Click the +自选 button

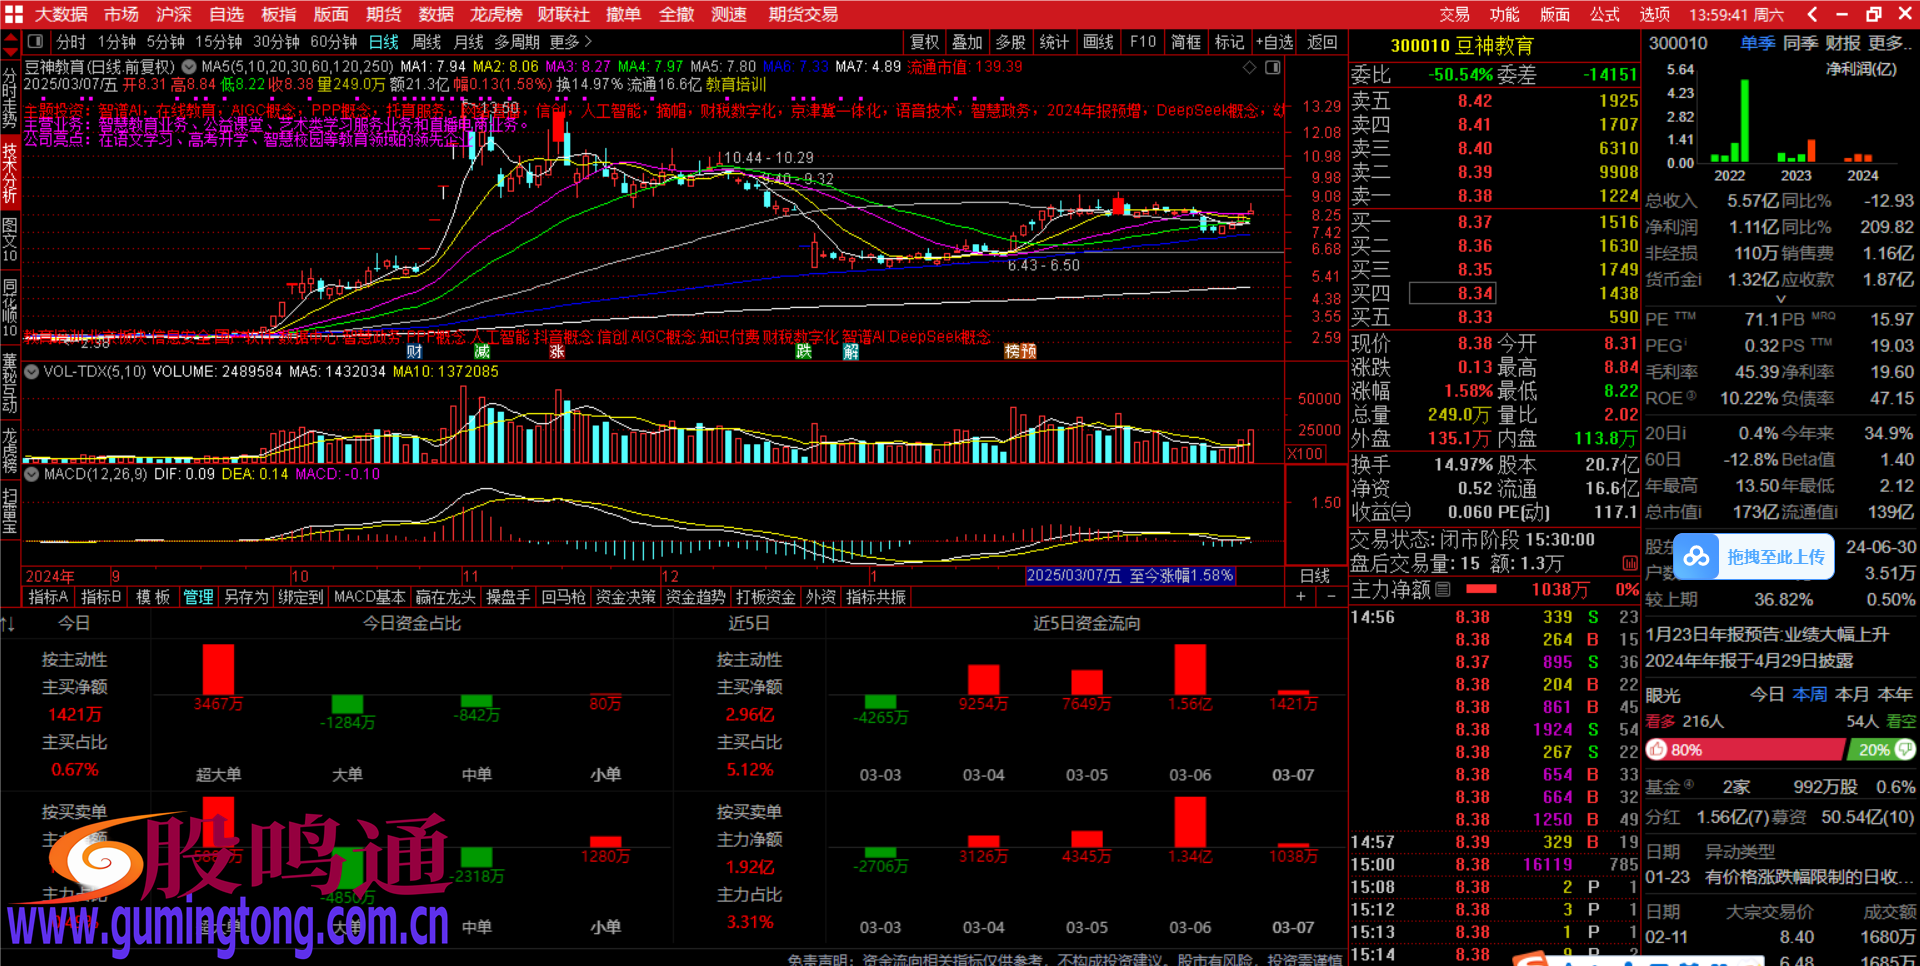(x=1274, y=42)
